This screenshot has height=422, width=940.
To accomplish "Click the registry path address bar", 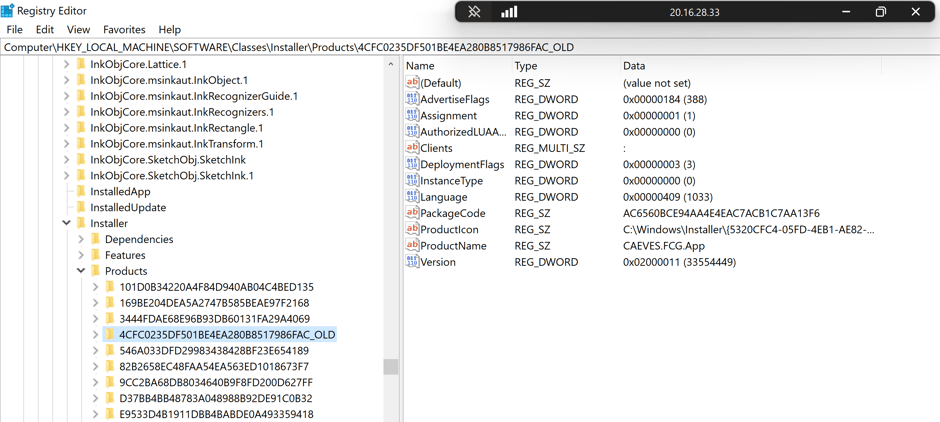I will 470,47.
